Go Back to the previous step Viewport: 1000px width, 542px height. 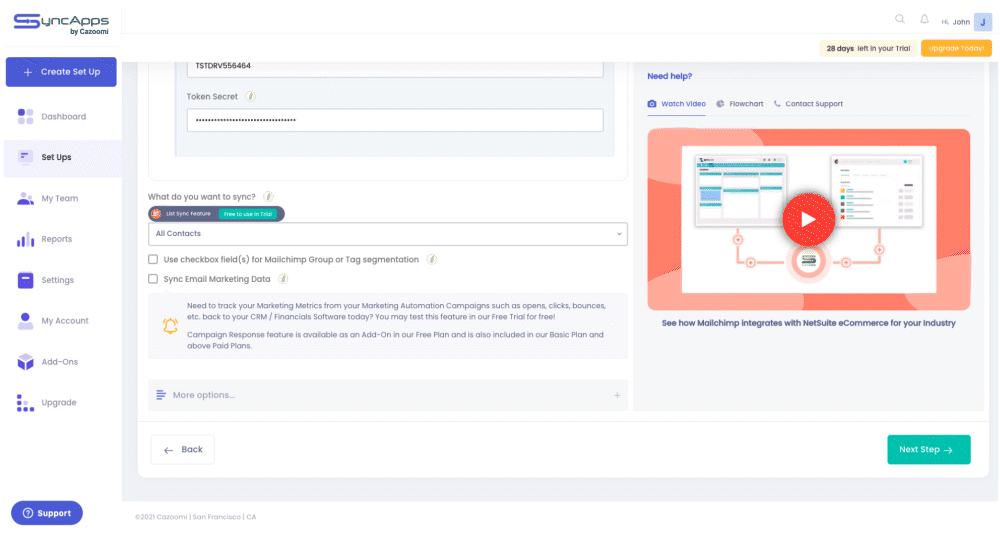[183, 450]
